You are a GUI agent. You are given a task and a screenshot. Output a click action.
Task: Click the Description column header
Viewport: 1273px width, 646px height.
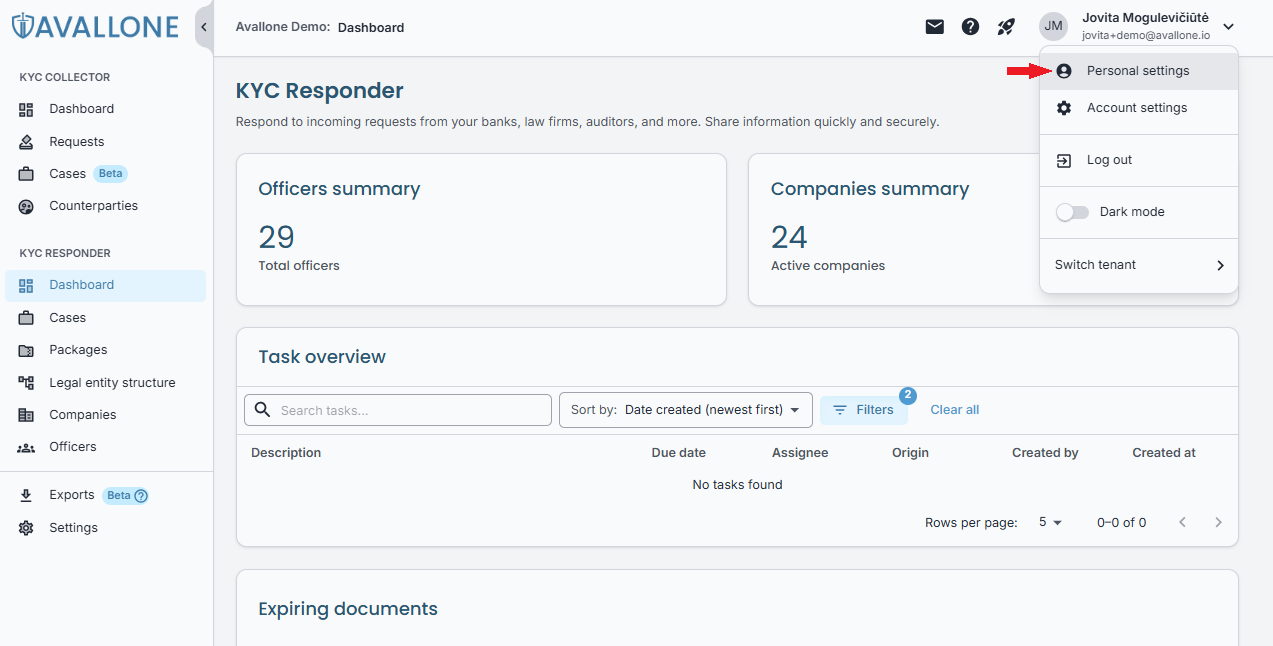point(286,453)
